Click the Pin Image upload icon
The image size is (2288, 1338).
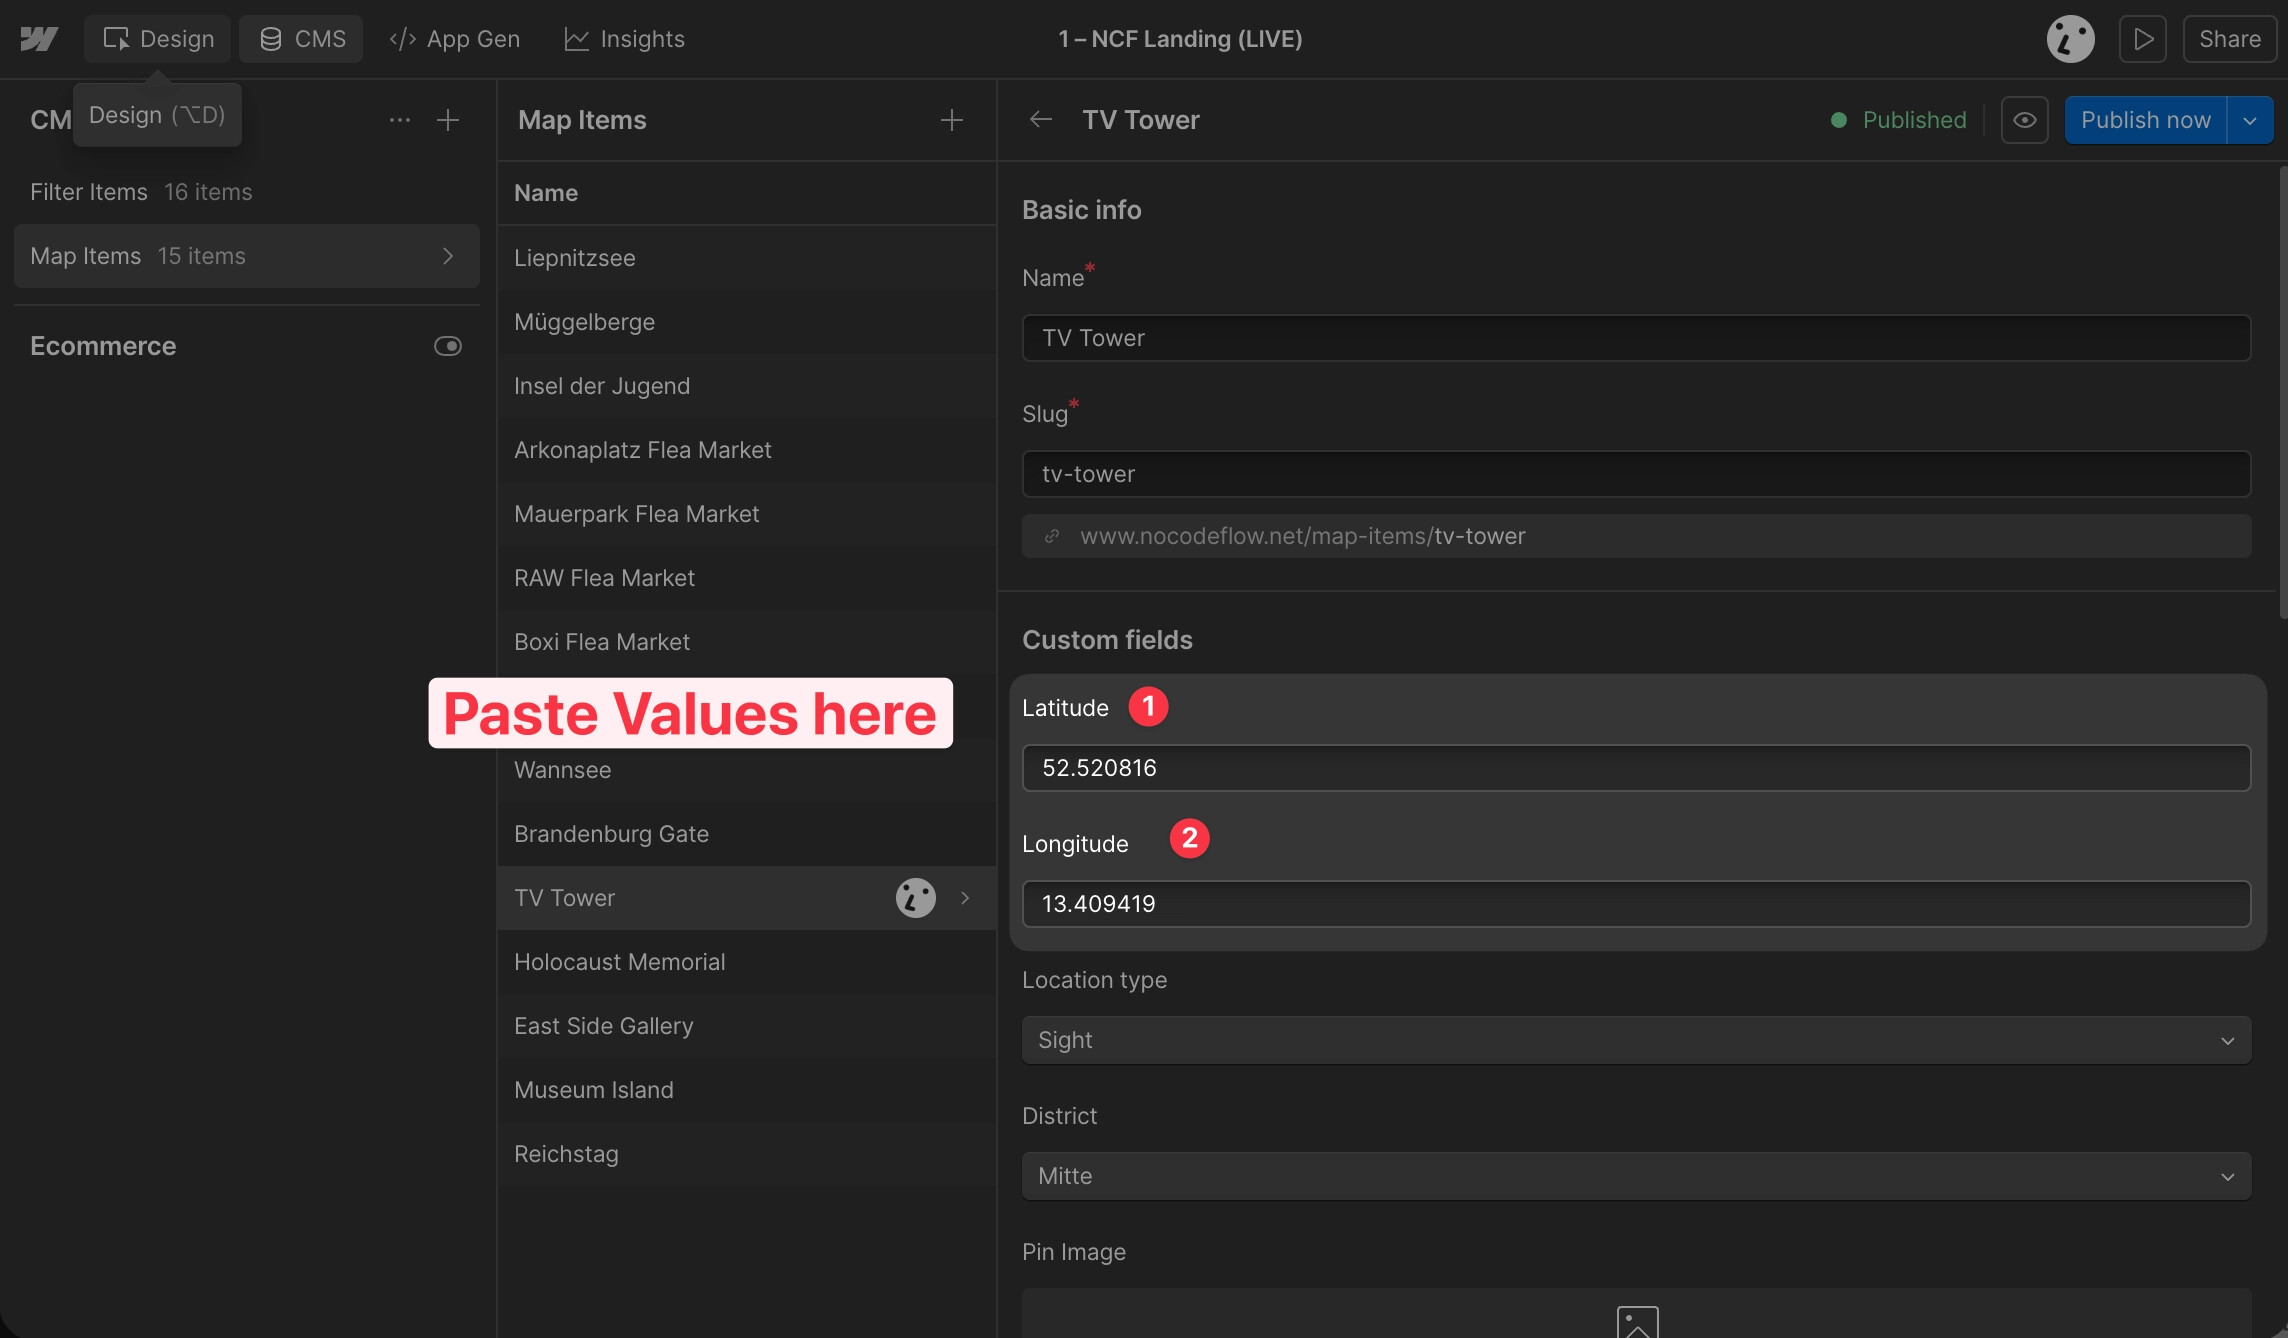pyautogui.click(x=1638, y=1322)
